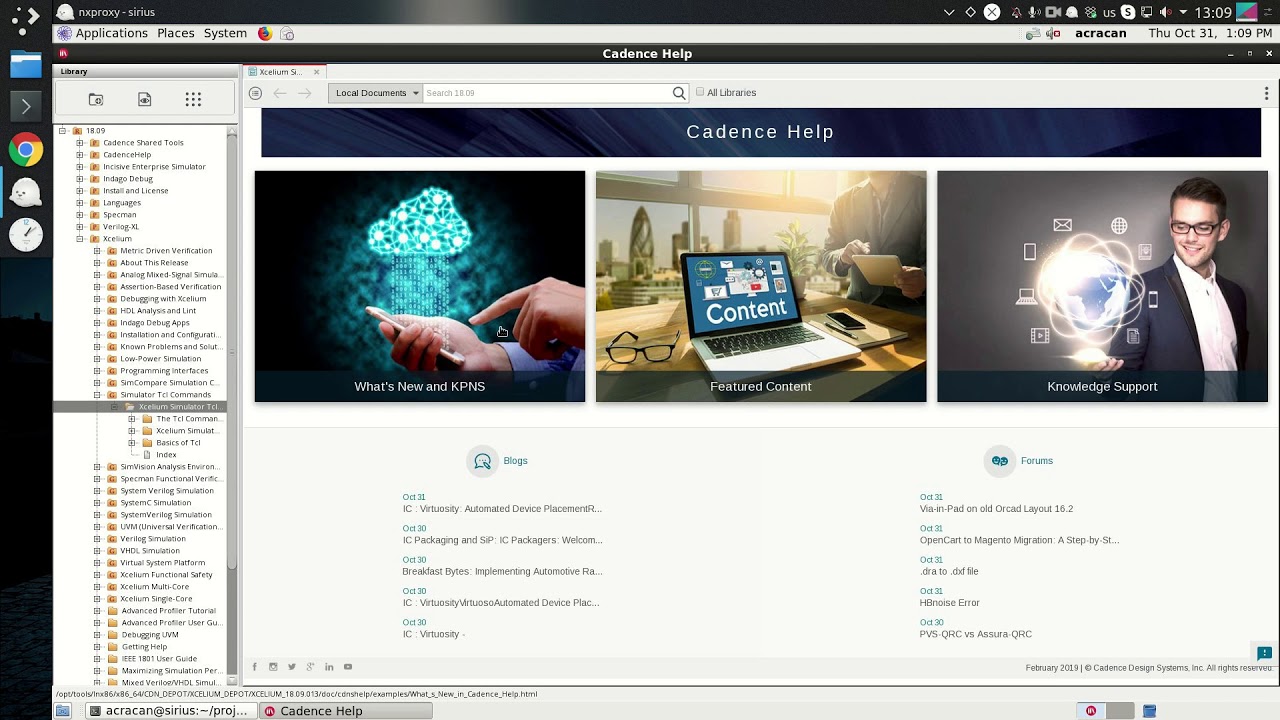Open the Facebook icon in the footer
The image size is (1280, 720).
point(254,667)
